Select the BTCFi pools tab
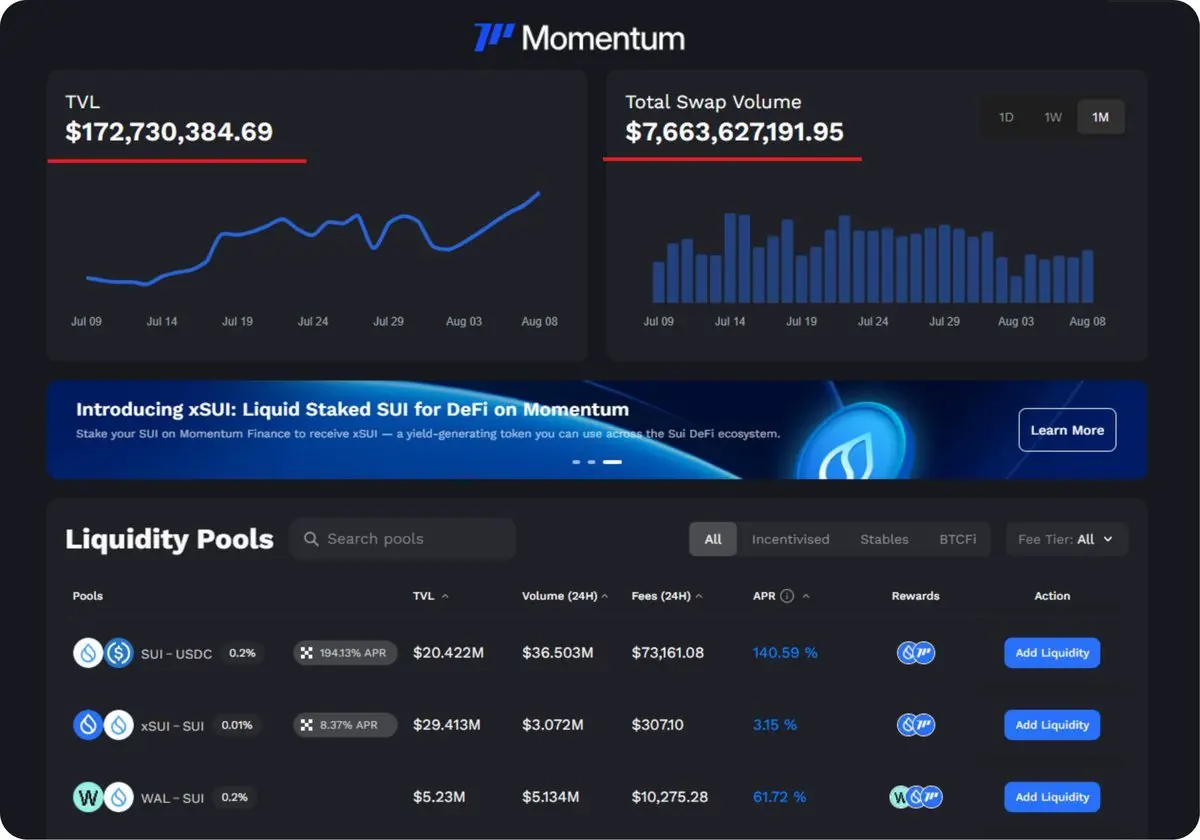This screenshot has height=840, width=1200. click(x=958, y=539)
